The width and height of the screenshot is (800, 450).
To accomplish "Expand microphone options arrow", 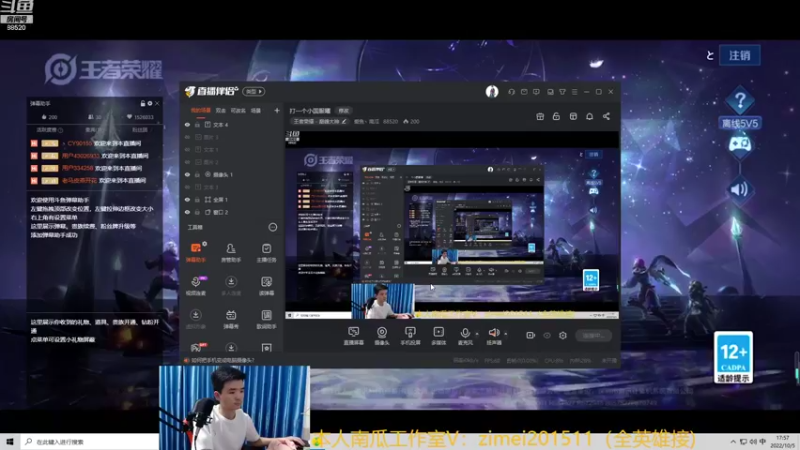I will [477, 334].
